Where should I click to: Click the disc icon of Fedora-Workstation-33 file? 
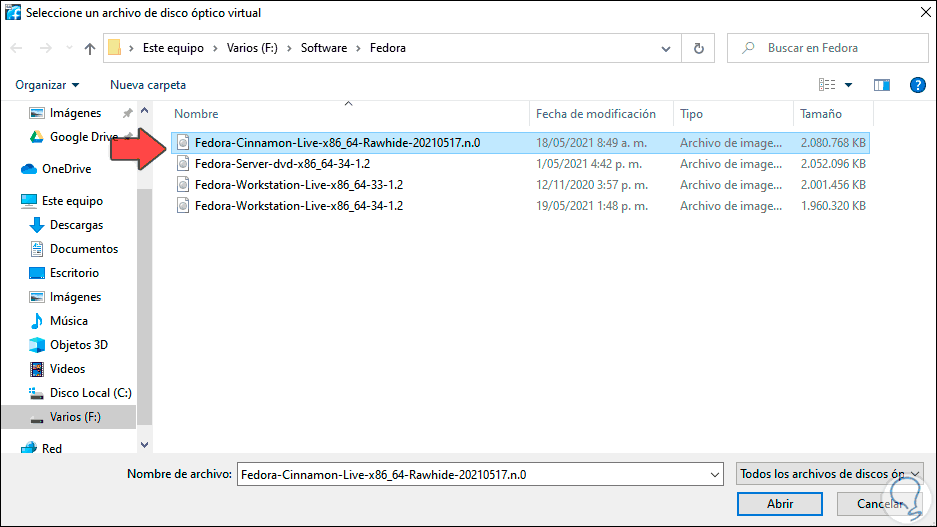[183, 185]
